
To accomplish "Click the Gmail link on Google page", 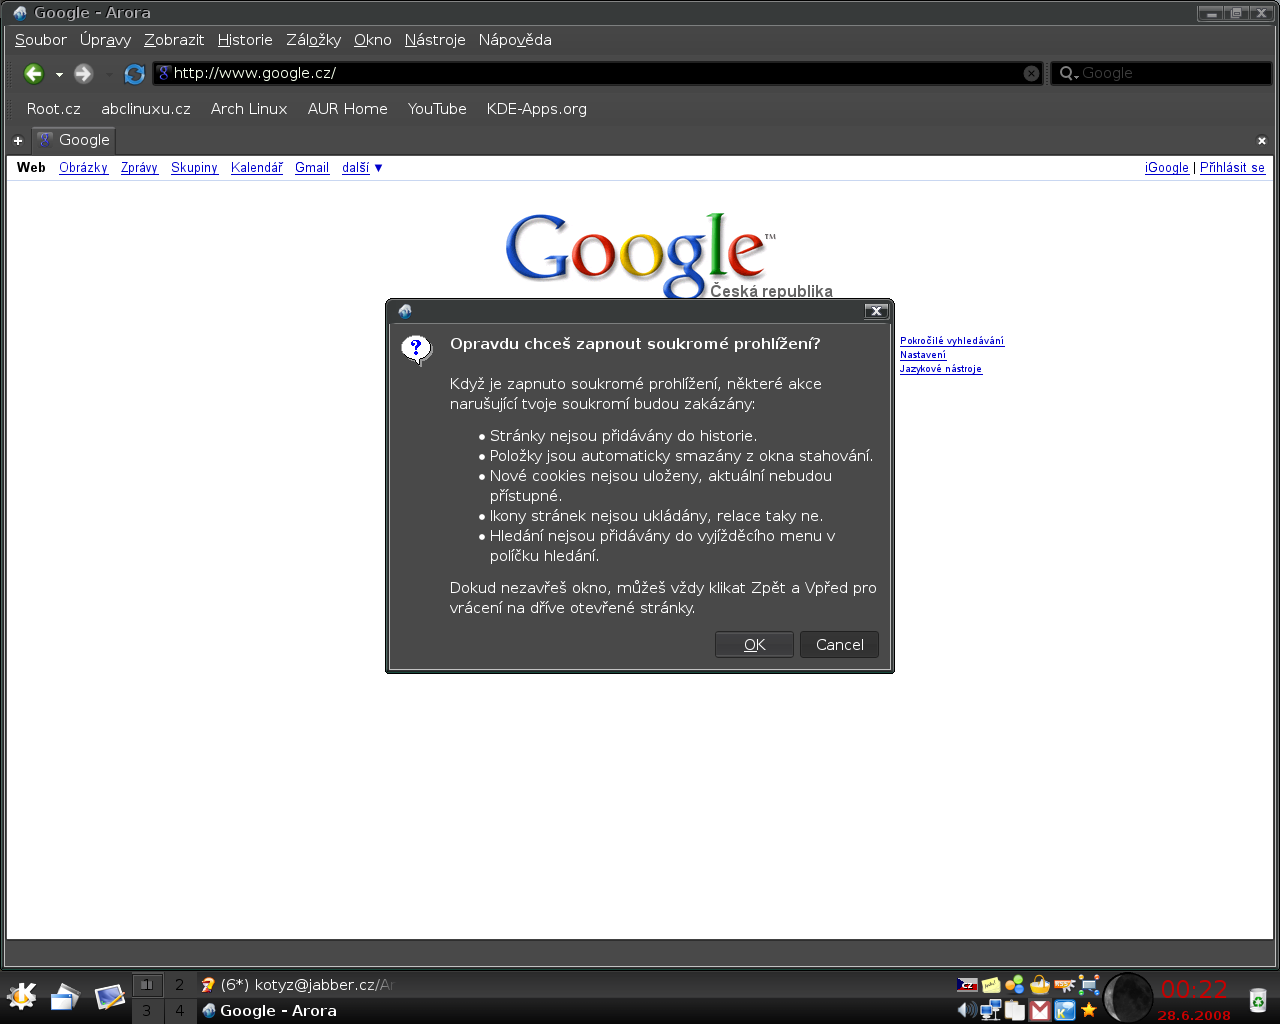I will click(x=312, y=168).
